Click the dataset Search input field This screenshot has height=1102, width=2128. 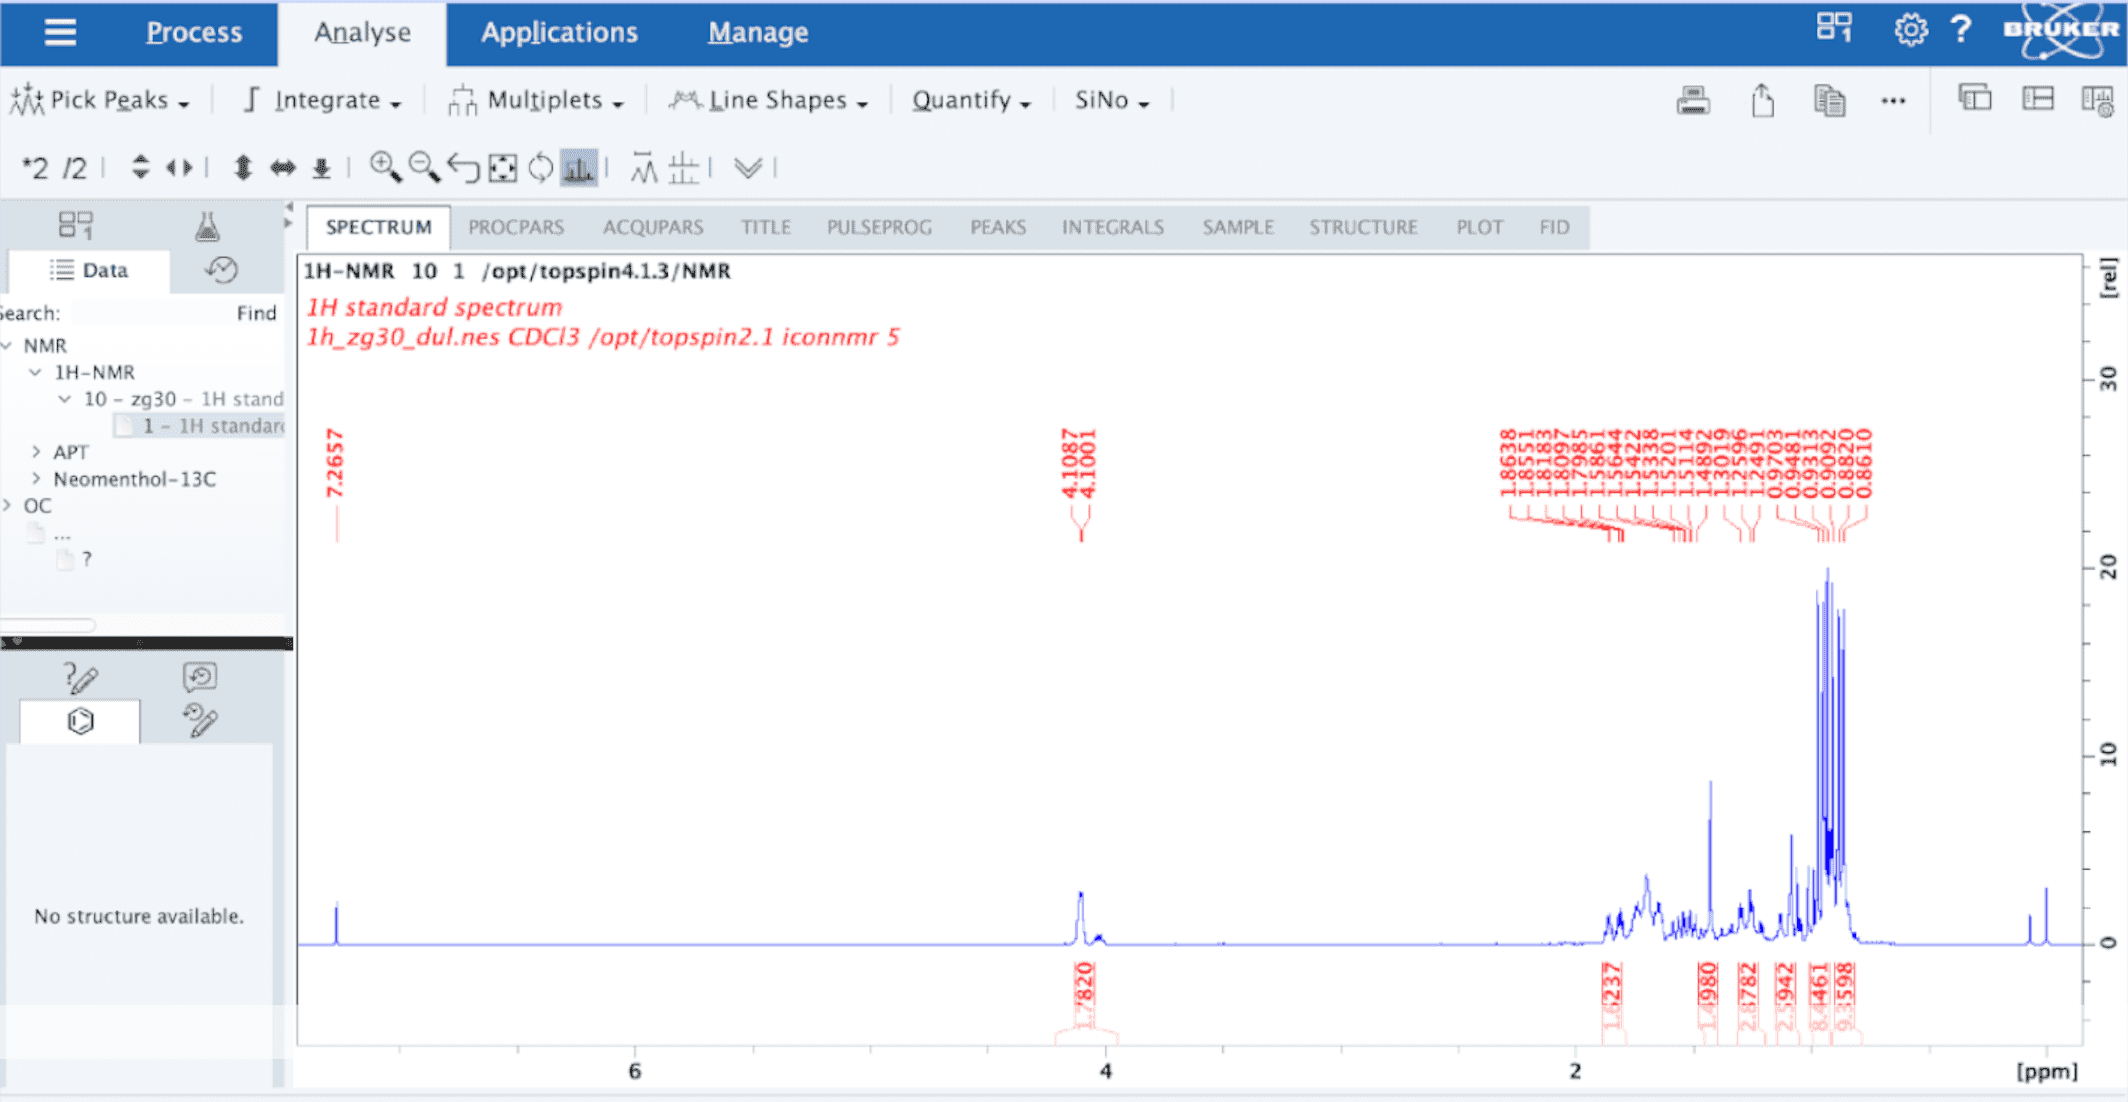[x=150, y=313]
